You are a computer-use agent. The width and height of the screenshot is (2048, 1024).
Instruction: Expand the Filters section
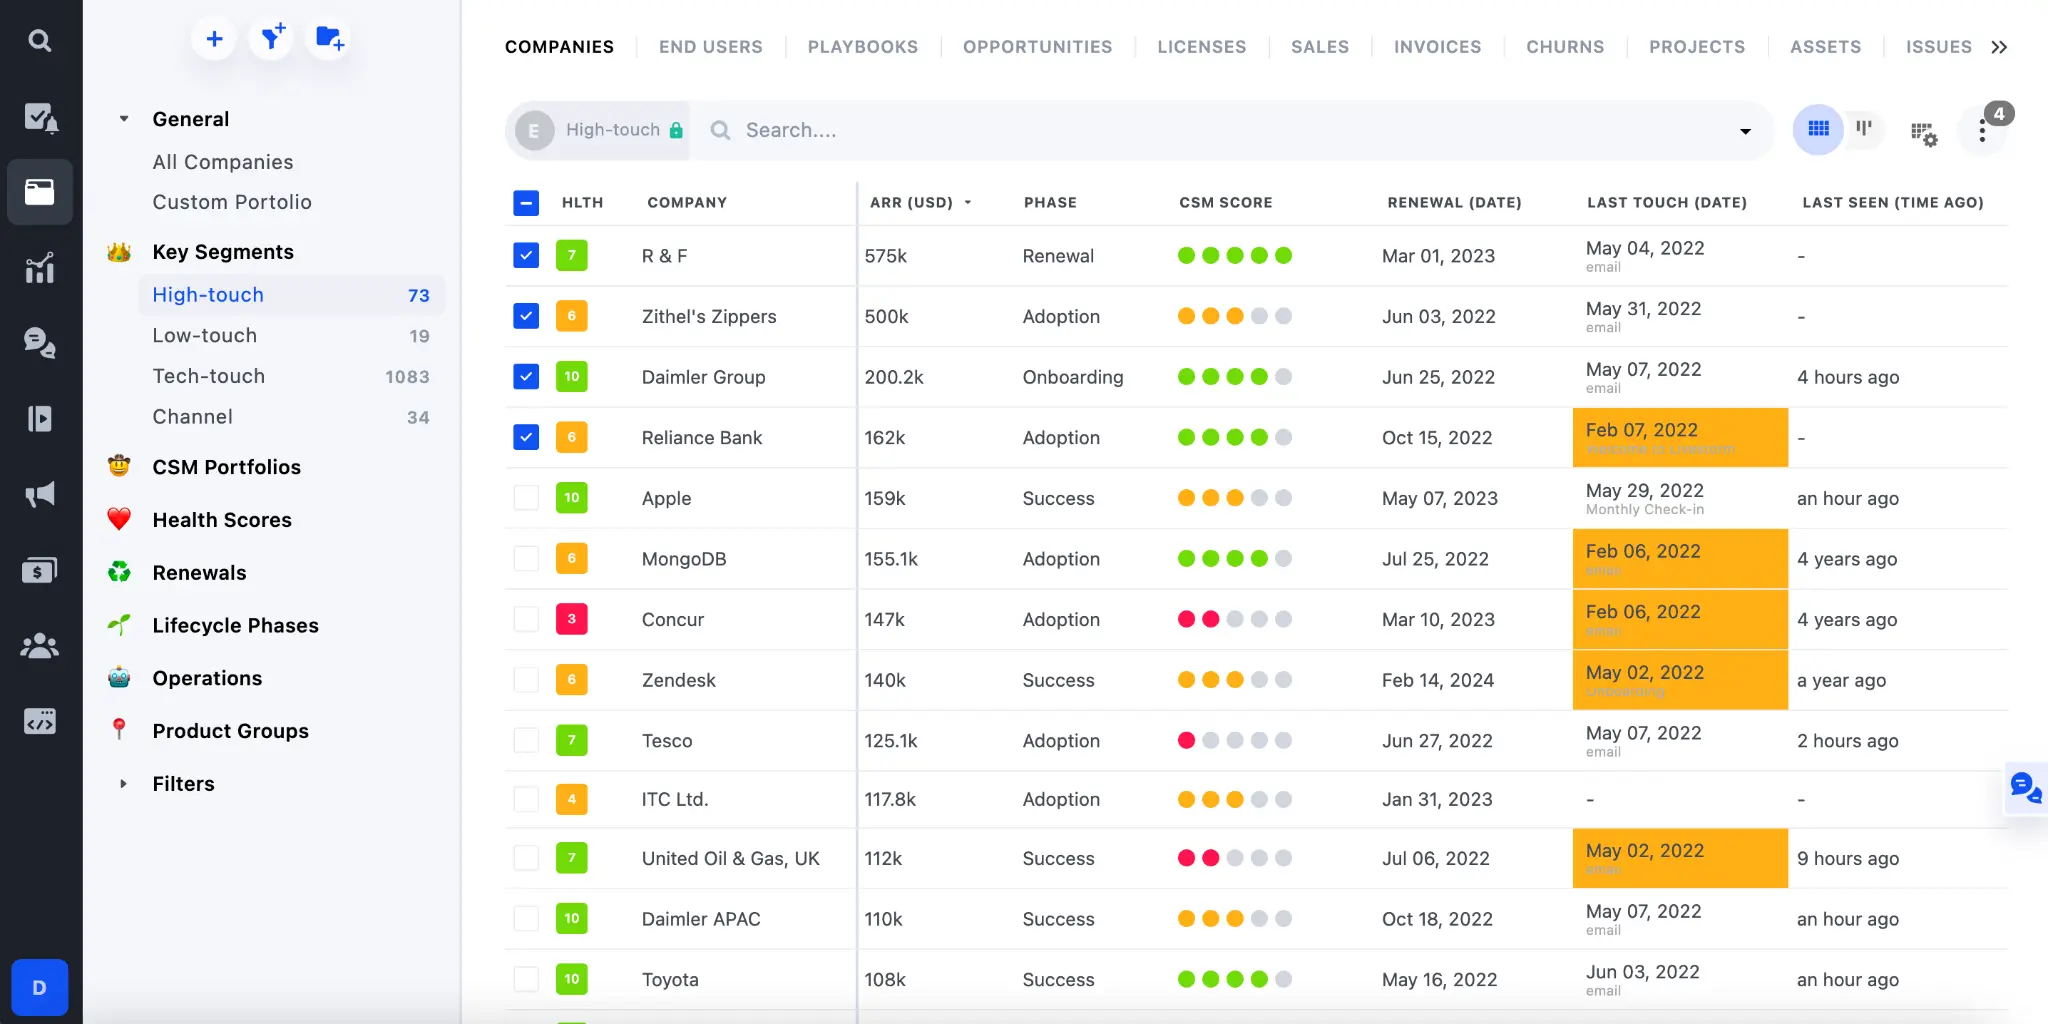tap(124, 784)
